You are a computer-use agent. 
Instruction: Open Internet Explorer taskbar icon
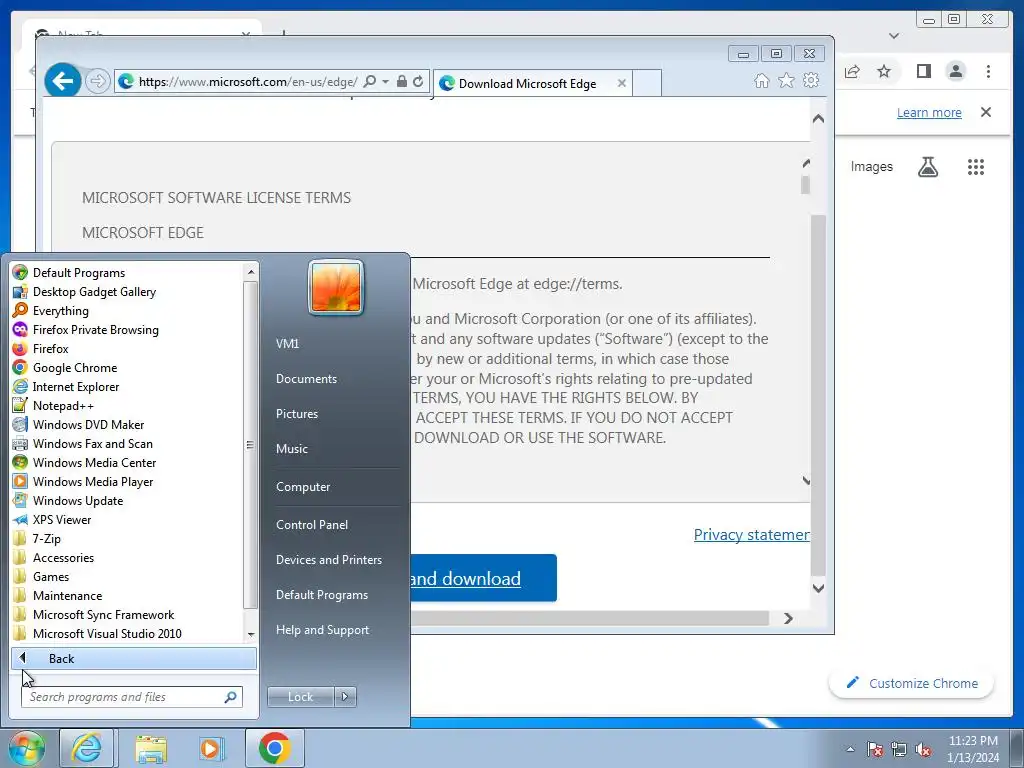pyautogui.click(x=87, y=748)
